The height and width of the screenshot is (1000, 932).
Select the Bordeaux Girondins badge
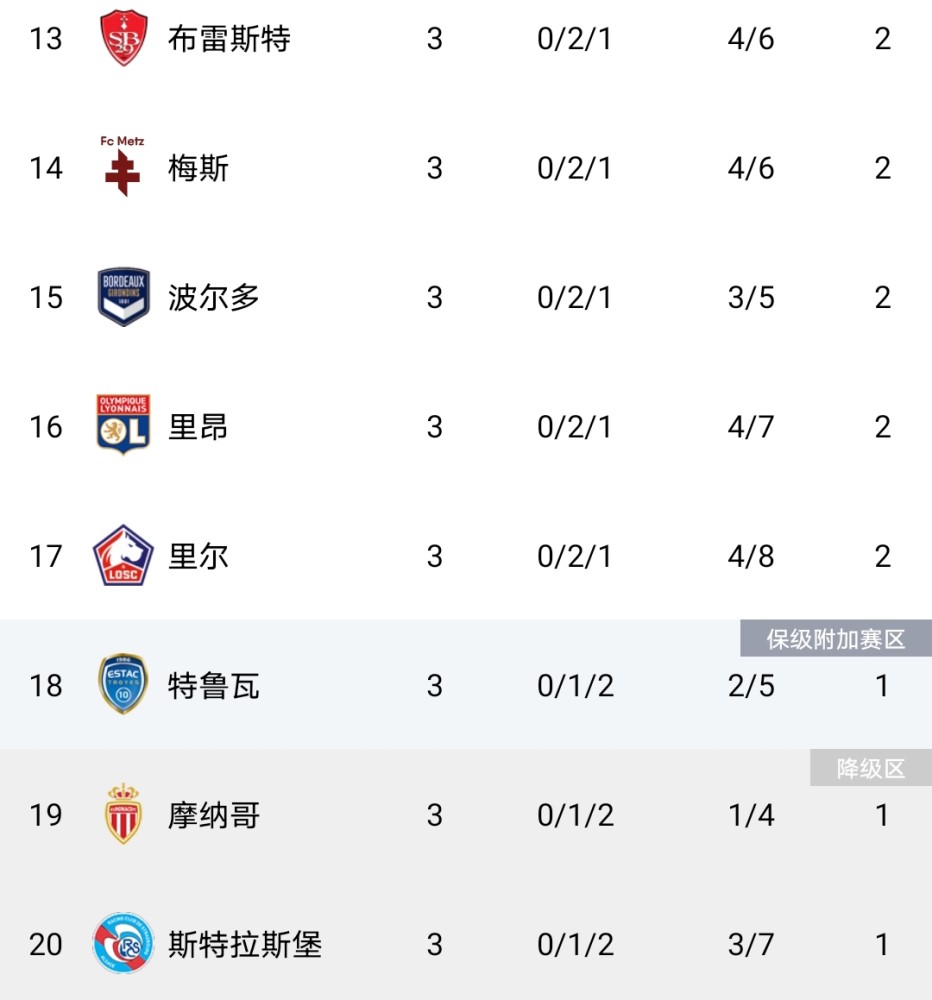[x=124, y=297]
